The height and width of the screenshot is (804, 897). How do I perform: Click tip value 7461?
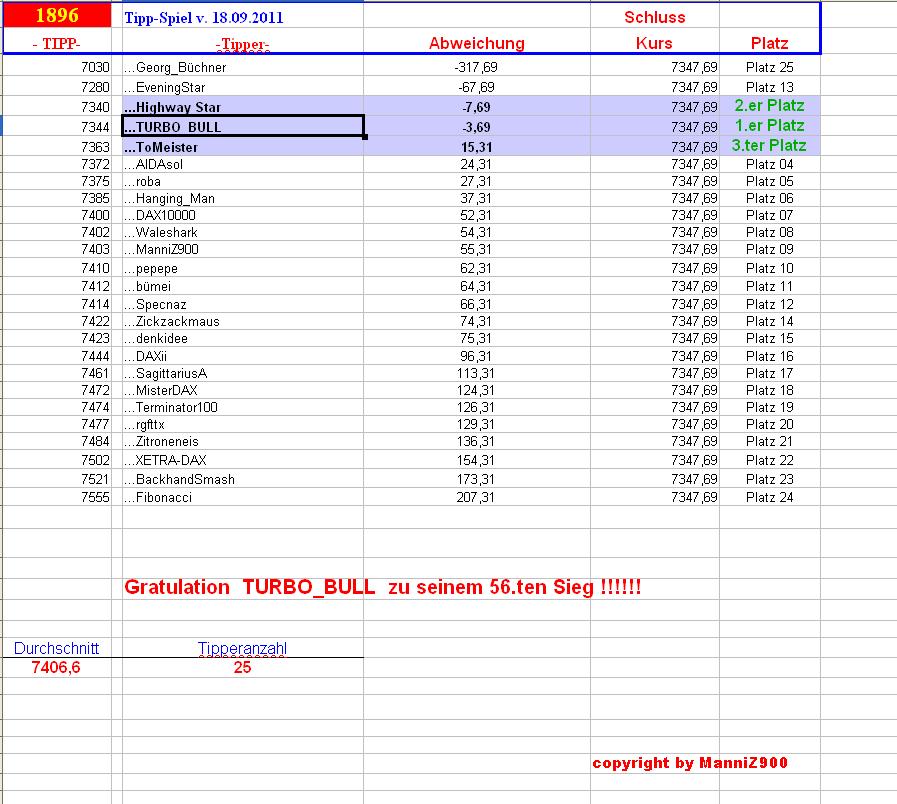pos(95,374)
